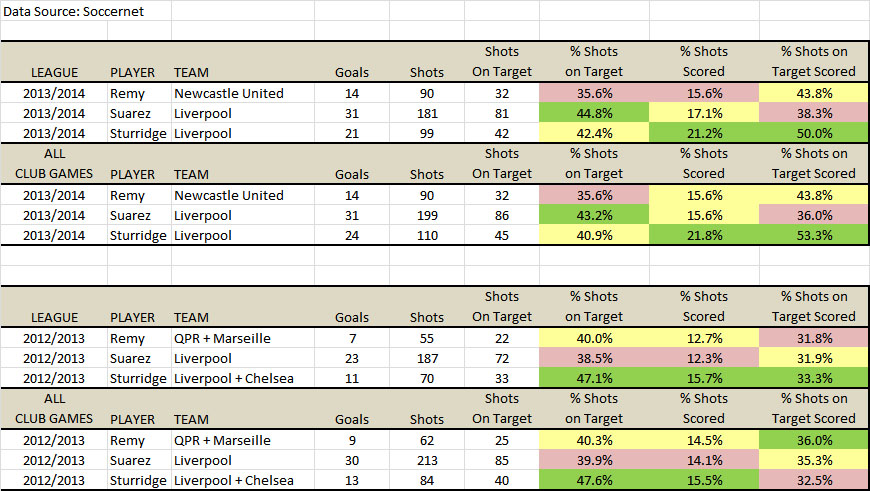Select the 199 shots cell for Suarez

click(427, 215)
